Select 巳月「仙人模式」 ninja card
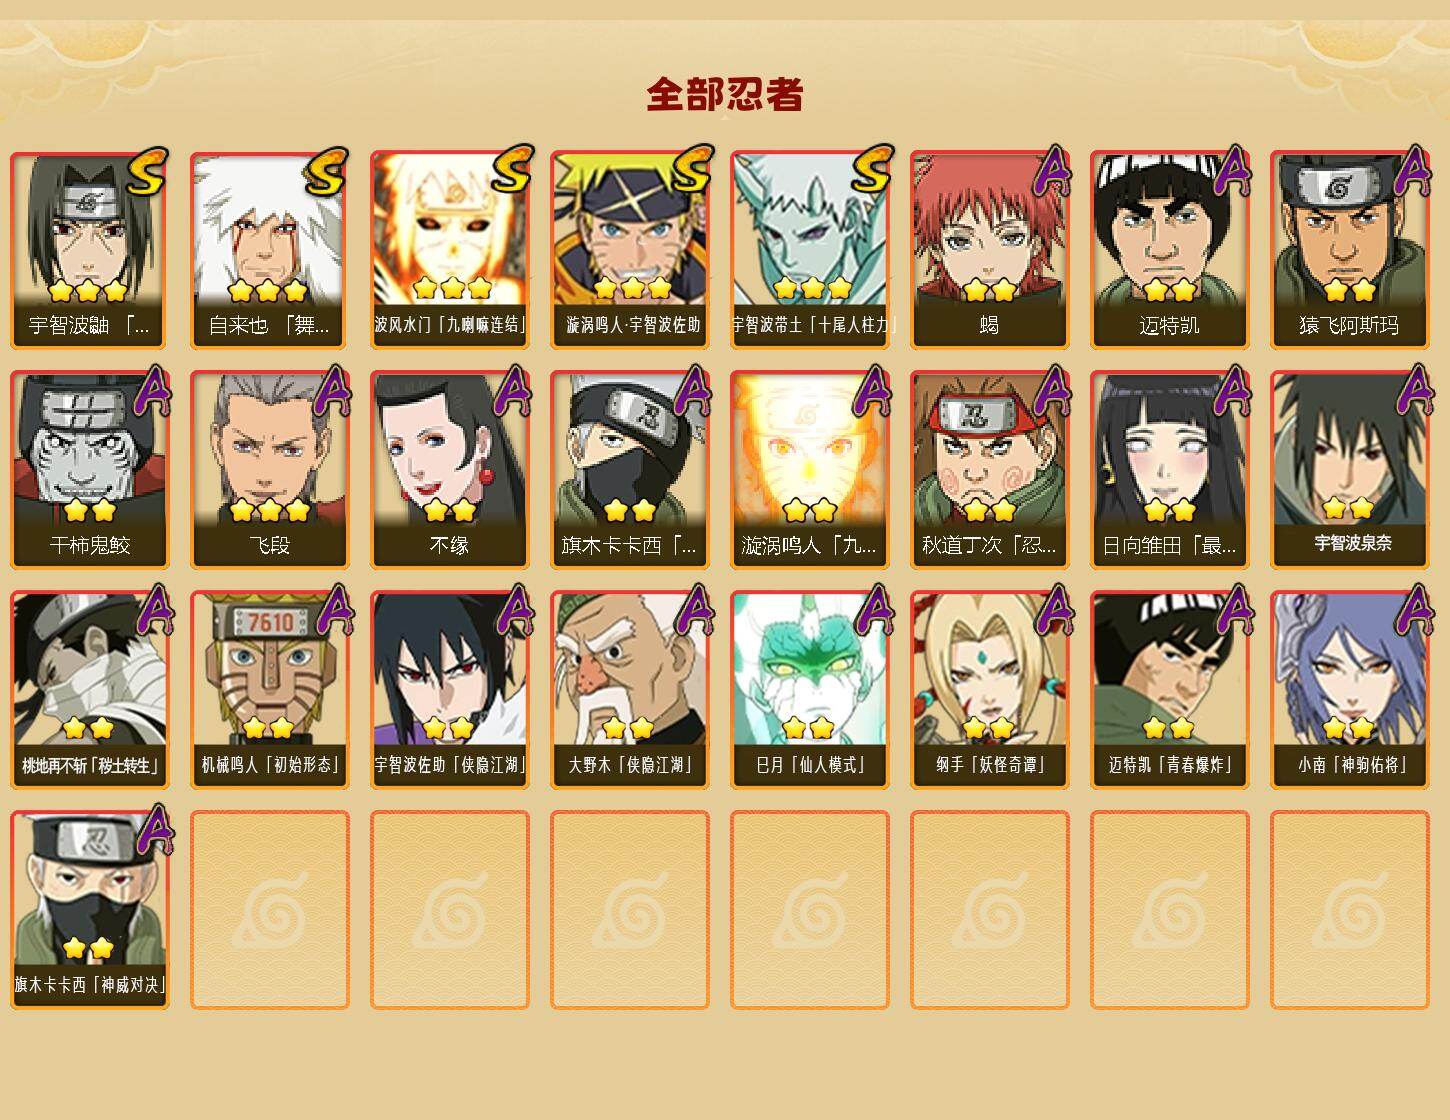Image resolution: width=1450 pixels, height=1120 pixels. [x=809, y=690]
